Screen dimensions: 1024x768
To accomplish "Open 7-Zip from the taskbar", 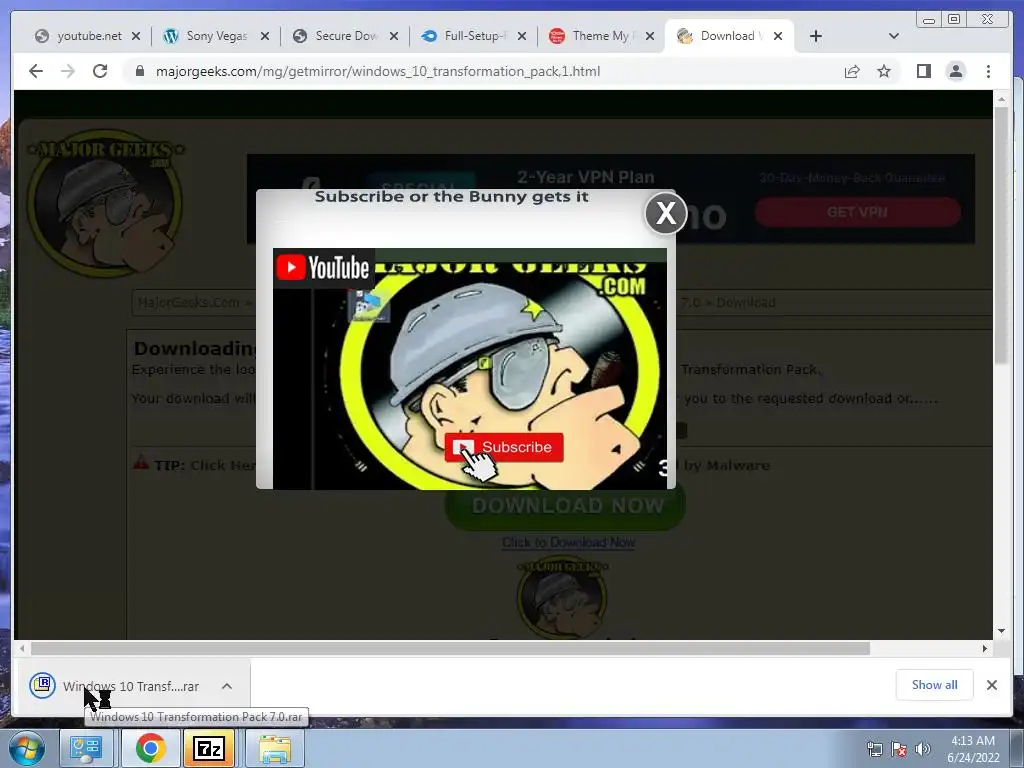I will point(209,748).
